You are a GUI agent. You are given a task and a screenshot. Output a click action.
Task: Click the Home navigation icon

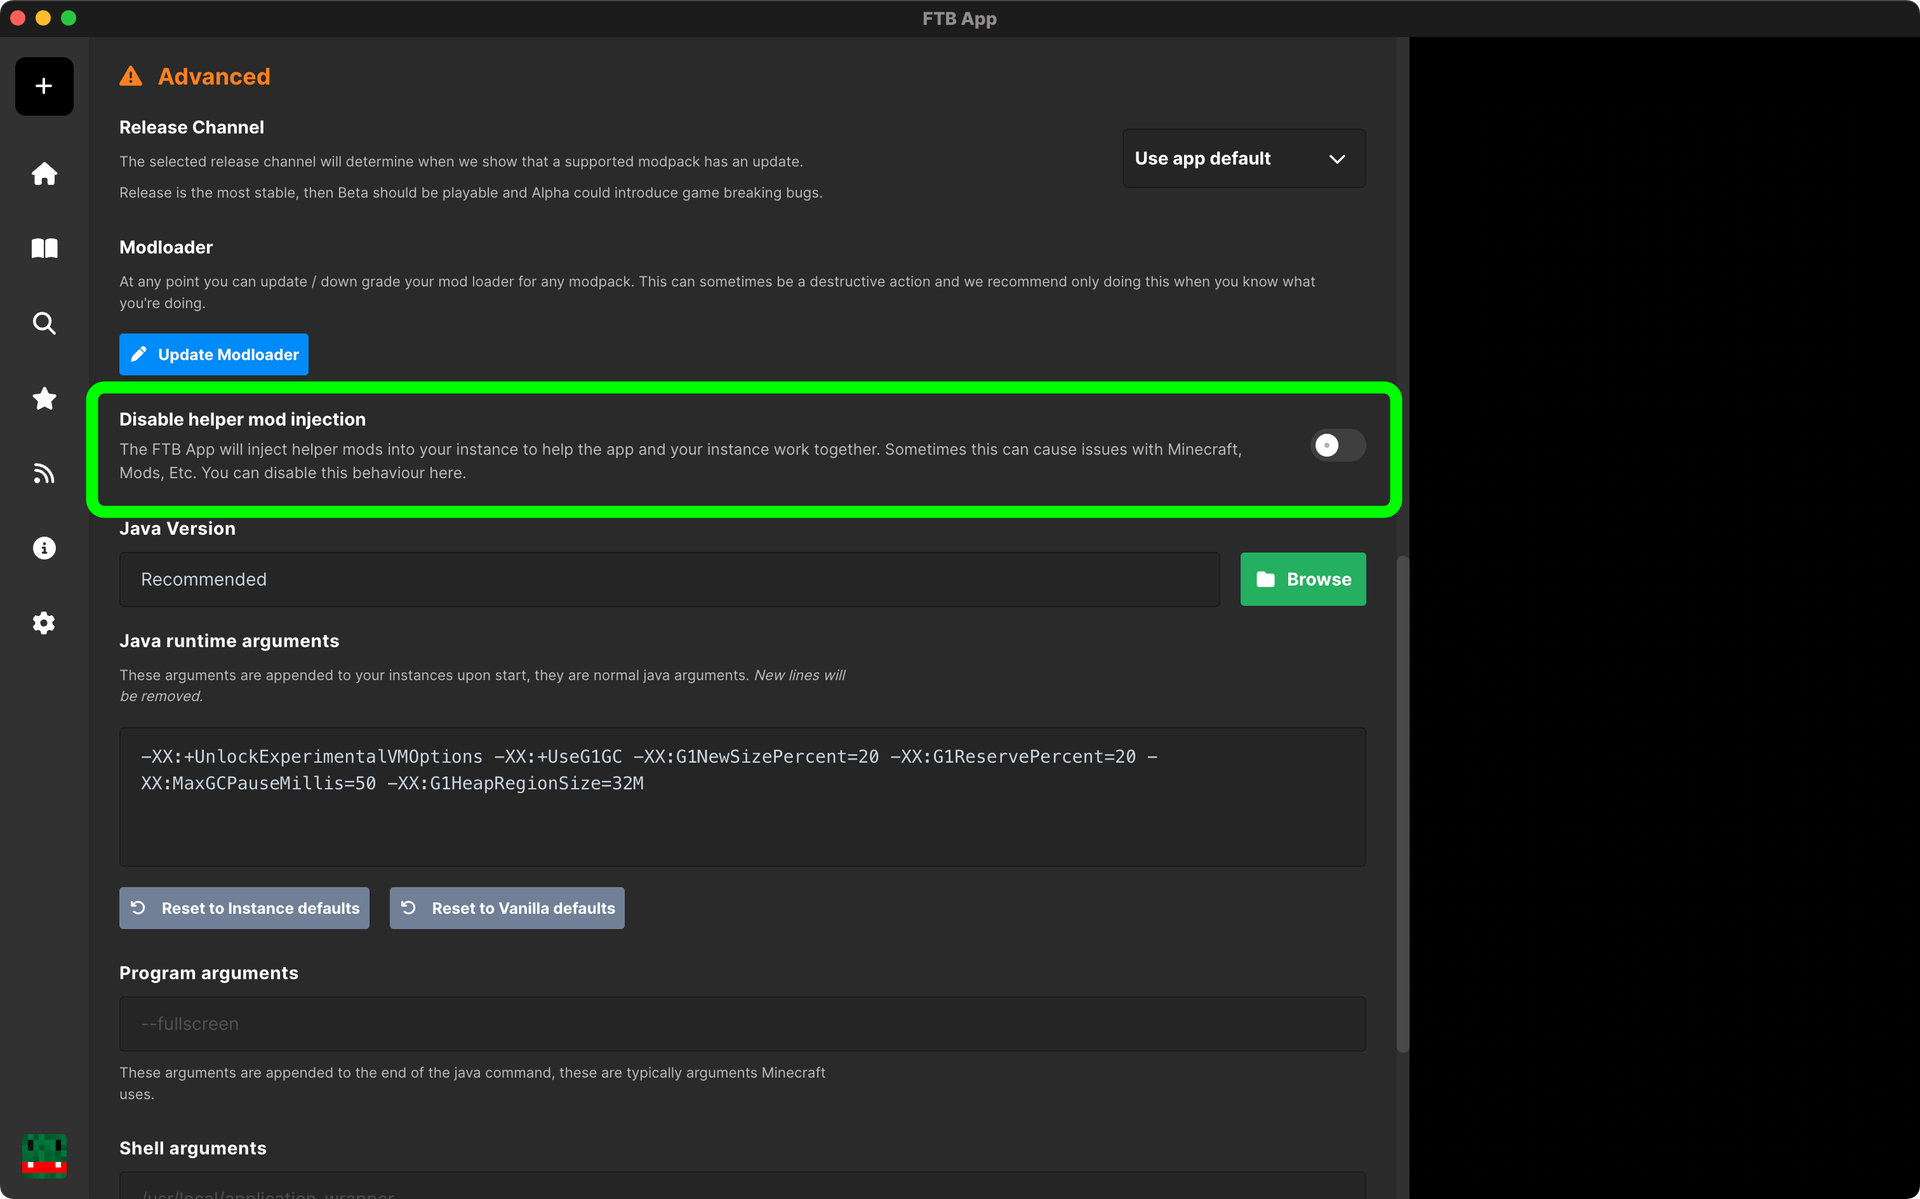point(44,174)
